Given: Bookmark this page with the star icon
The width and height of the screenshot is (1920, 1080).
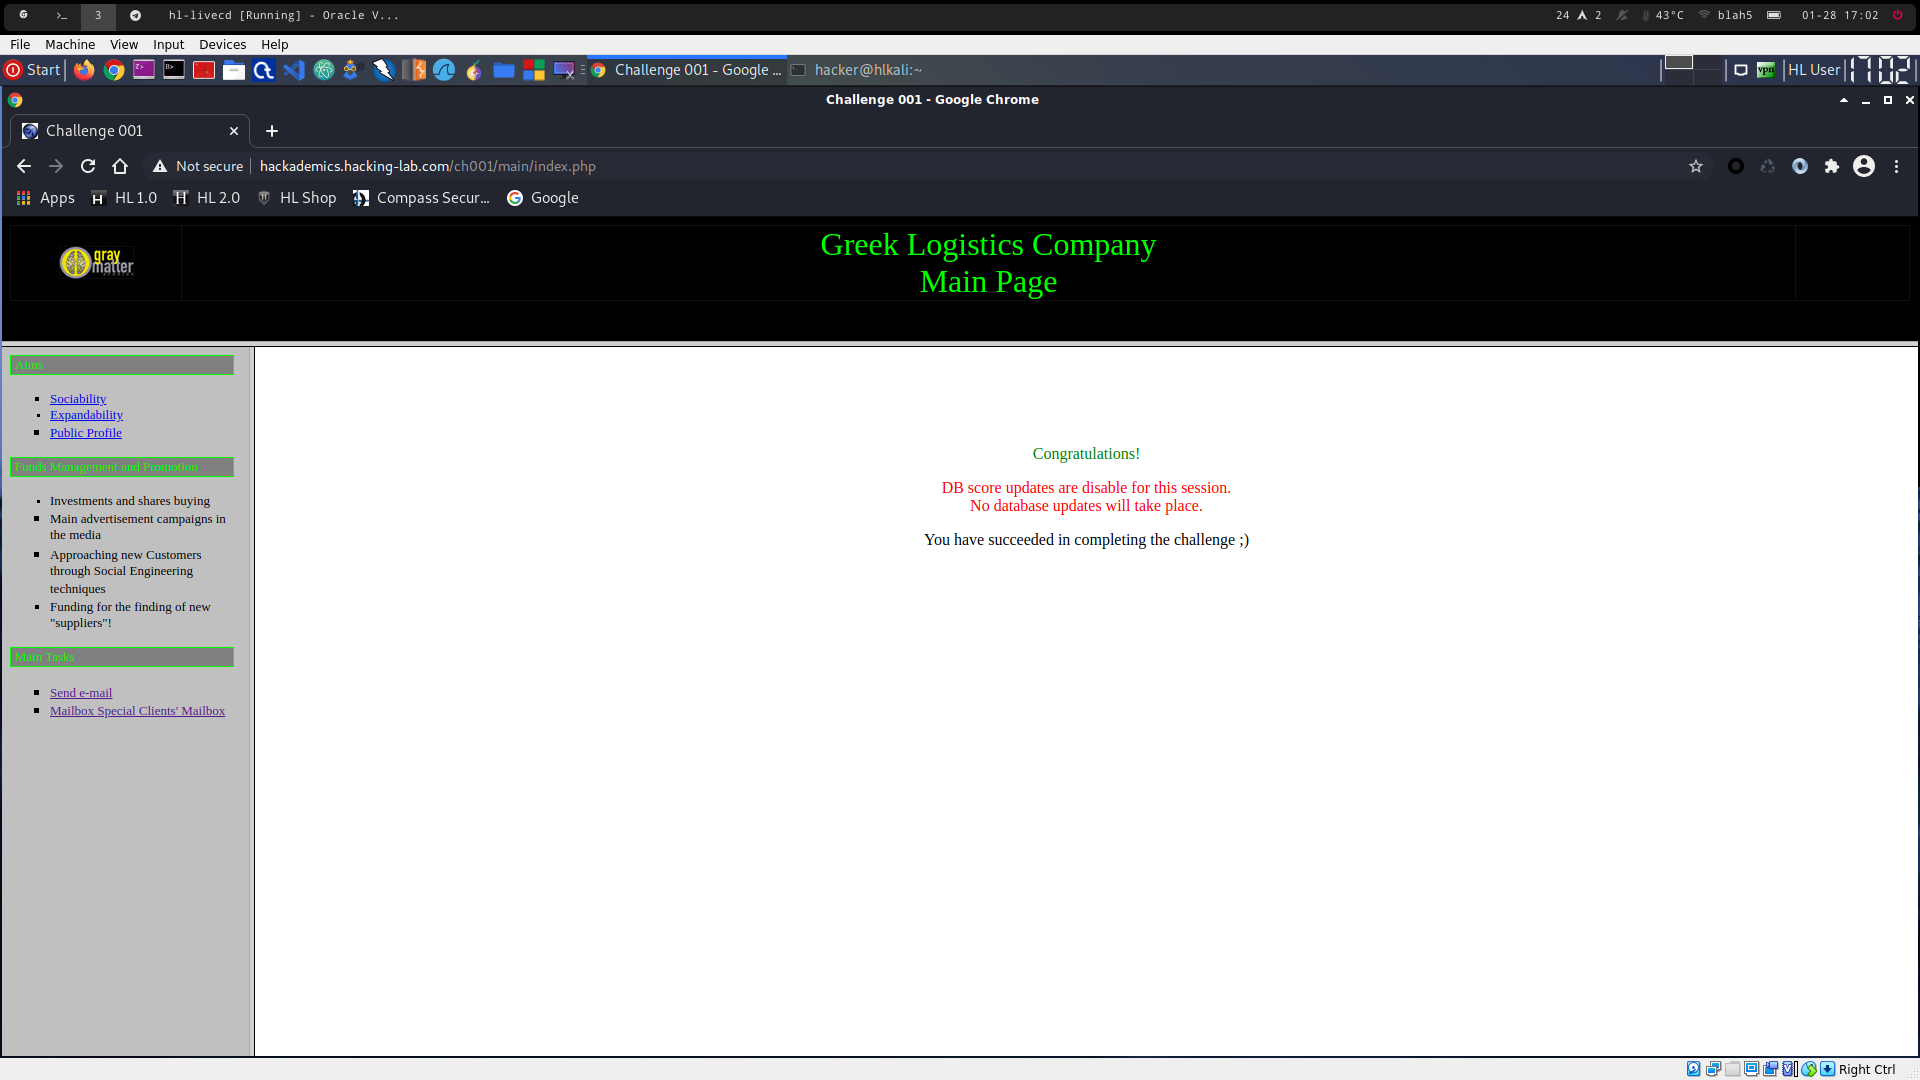Looking at the screenshot, I should 1696,166.
